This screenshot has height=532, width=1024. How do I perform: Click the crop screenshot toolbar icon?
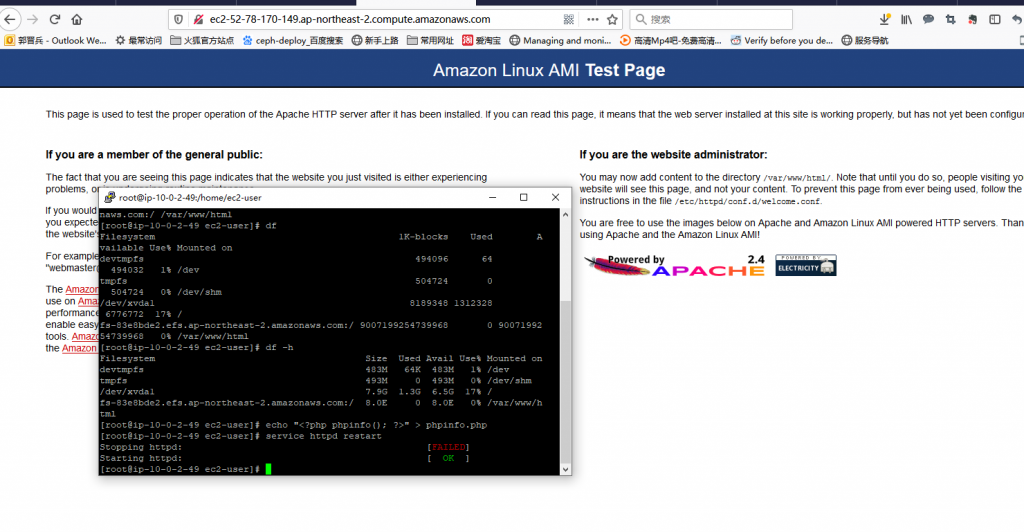pos(950,20)
